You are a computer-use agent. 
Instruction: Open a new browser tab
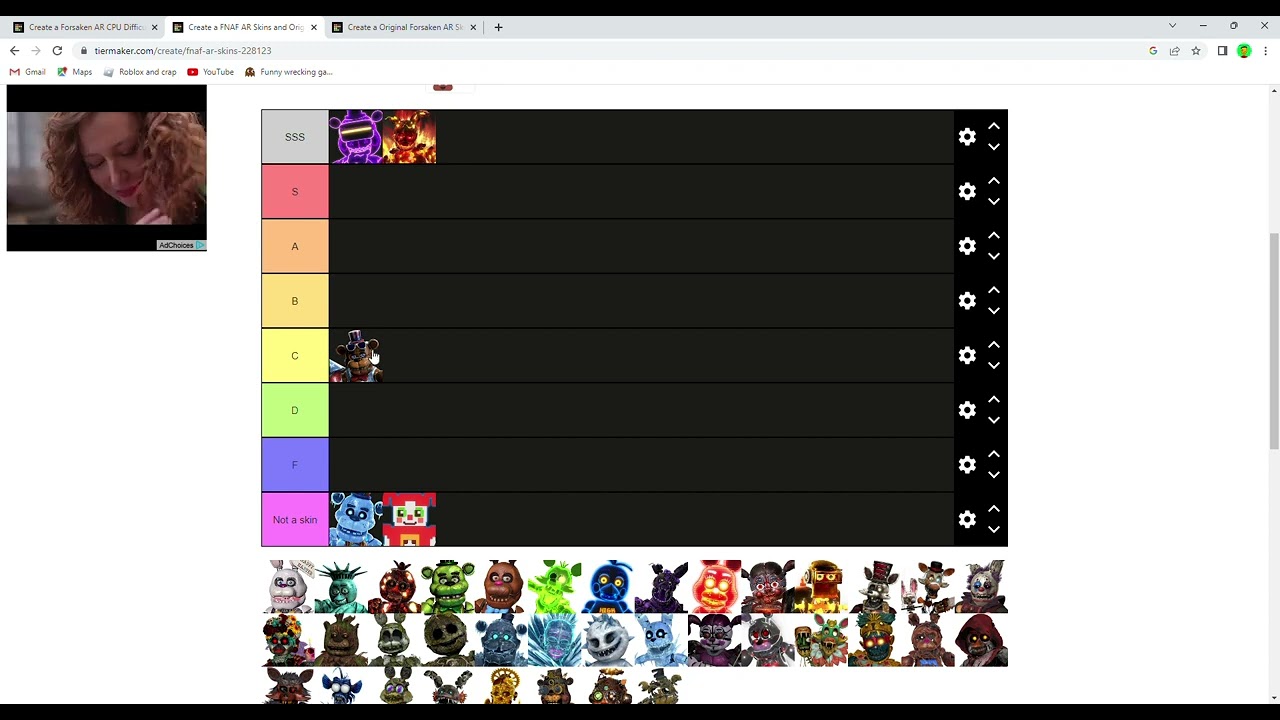[x=498, y=27]
